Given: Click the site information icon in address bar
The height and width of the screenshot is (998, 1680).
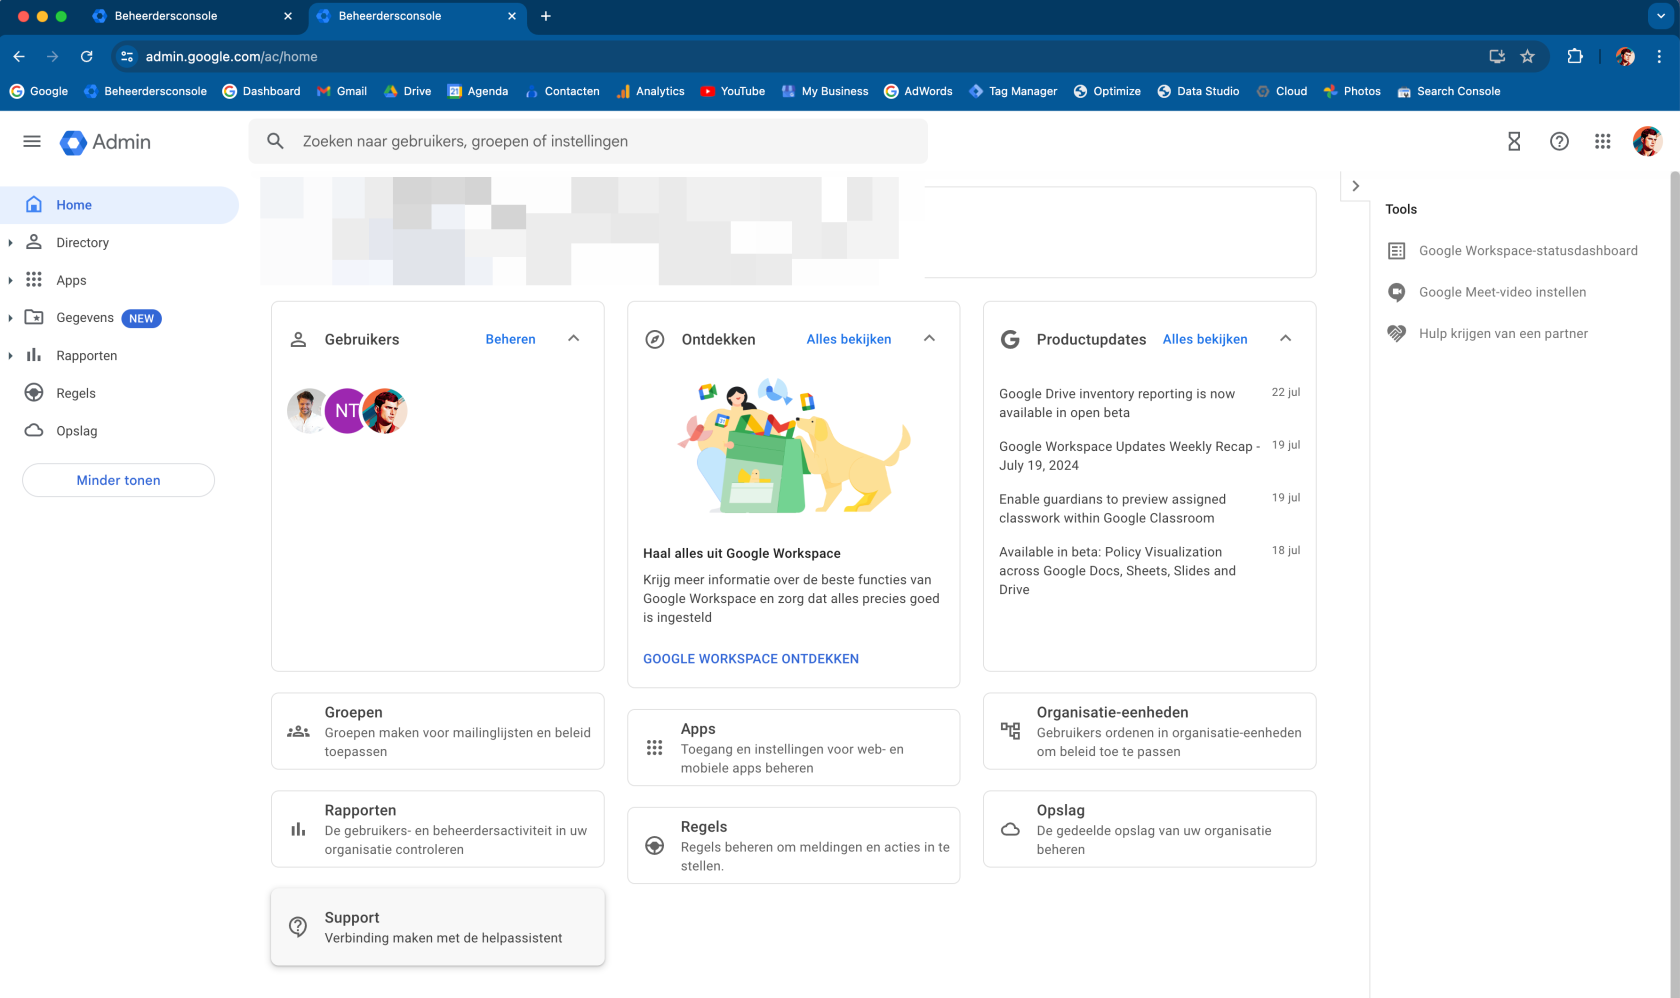Looking at the screenshot, I should pyautogui.click(x=127, y=57).
